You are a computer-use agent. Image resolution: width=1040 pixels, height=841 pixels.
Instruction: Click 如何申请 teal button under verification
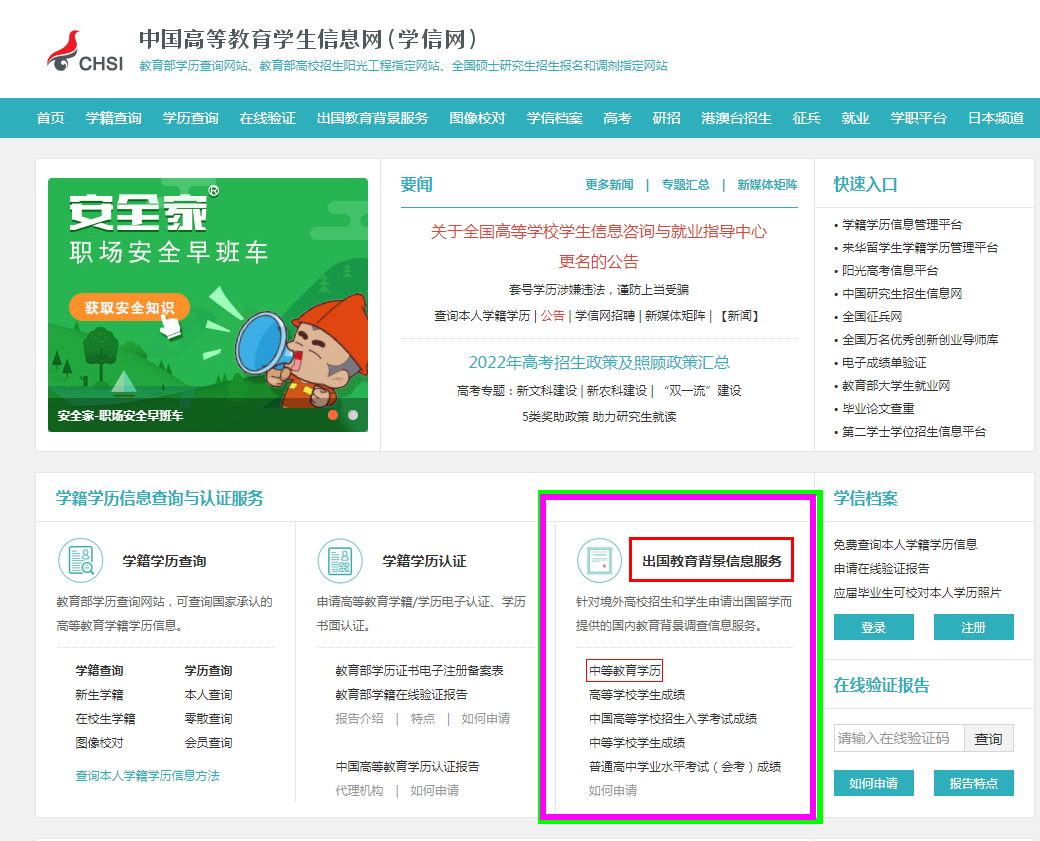click(874, 783)
